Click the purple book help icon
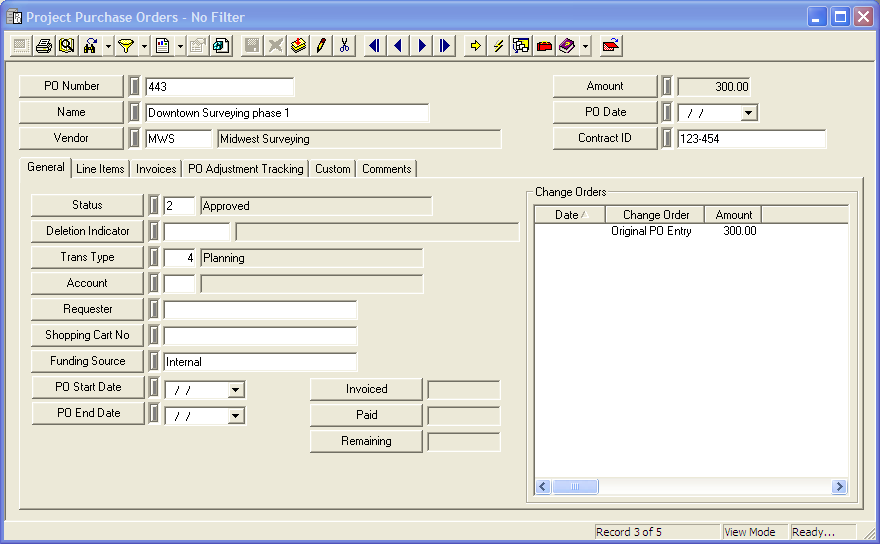This screenshot has height=544, width=880. click(x=567, y=45)
